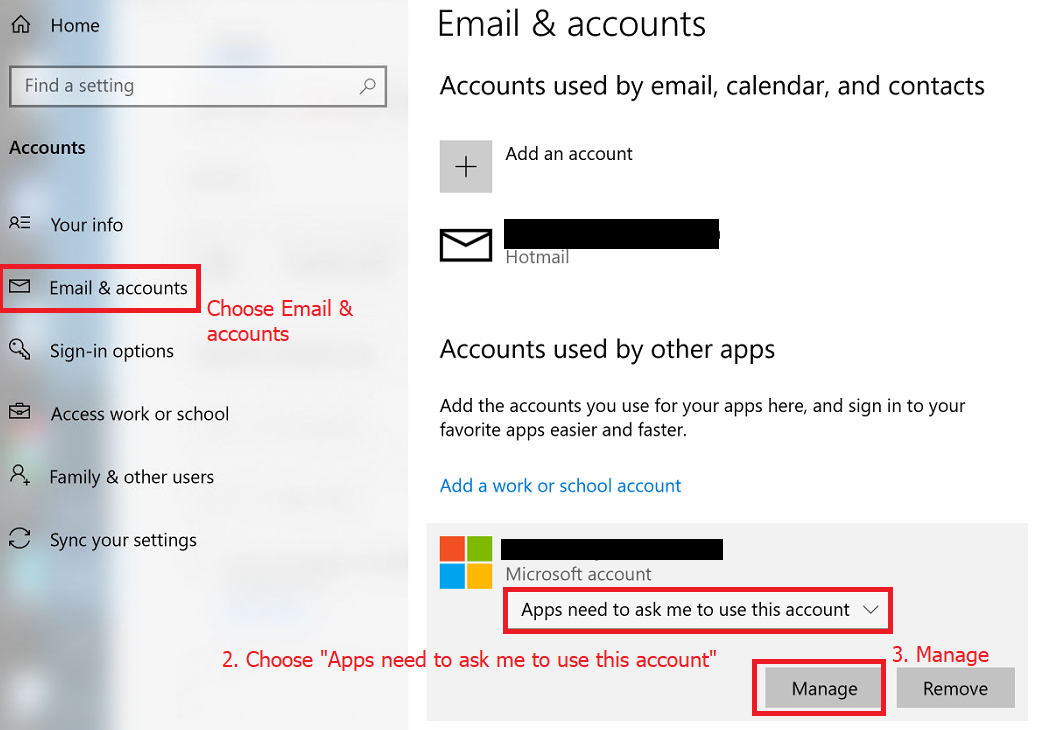Click the plus icon to add account

pos(466,166)
